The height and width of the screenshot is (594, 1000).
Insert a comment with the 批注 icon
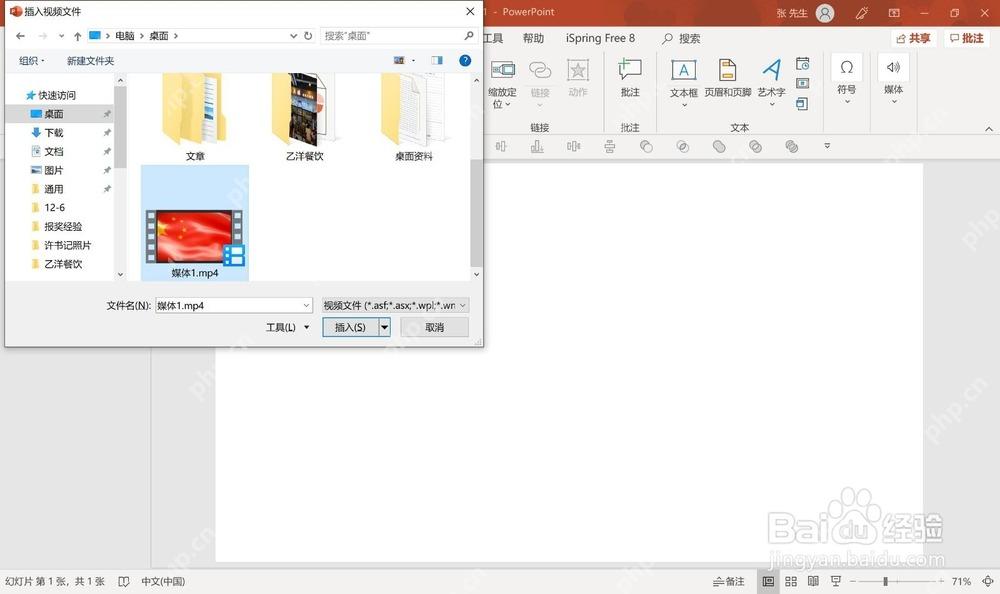point(629,69)
